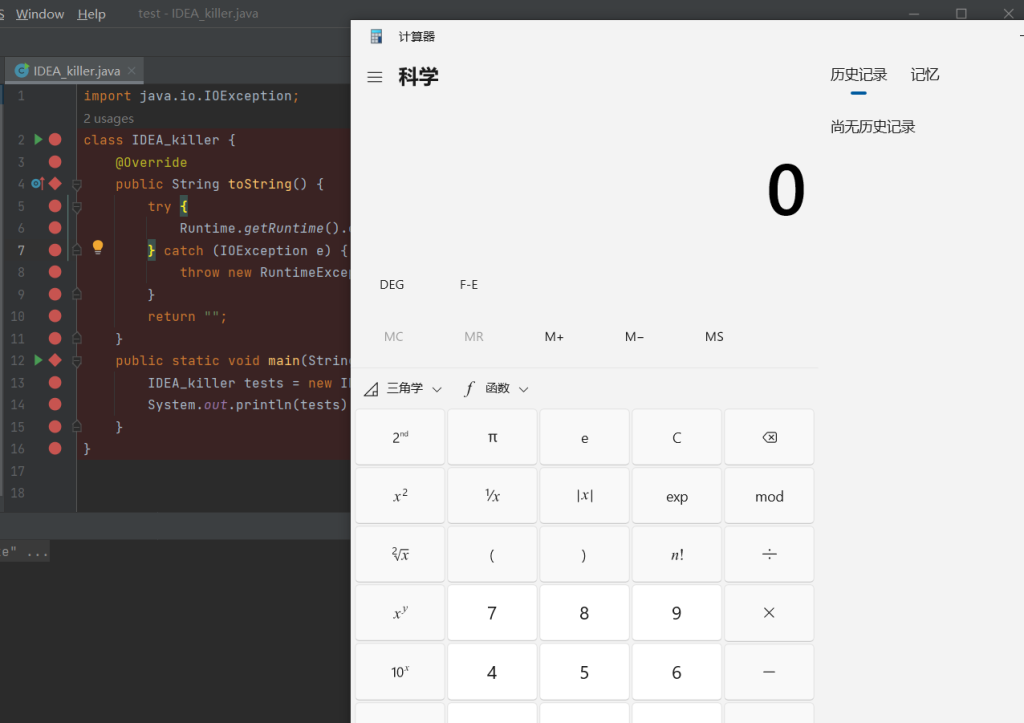Open the calculator hamburger navigation menu
Image resolution: width=1024 pixels, height=723 pixels.
click(x=375, y=77)
